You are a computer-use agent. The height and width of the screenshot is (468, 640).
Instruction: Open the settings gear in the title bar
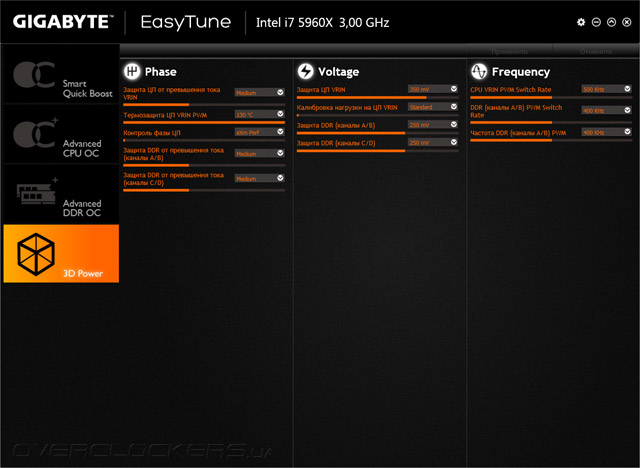point(581,22)
